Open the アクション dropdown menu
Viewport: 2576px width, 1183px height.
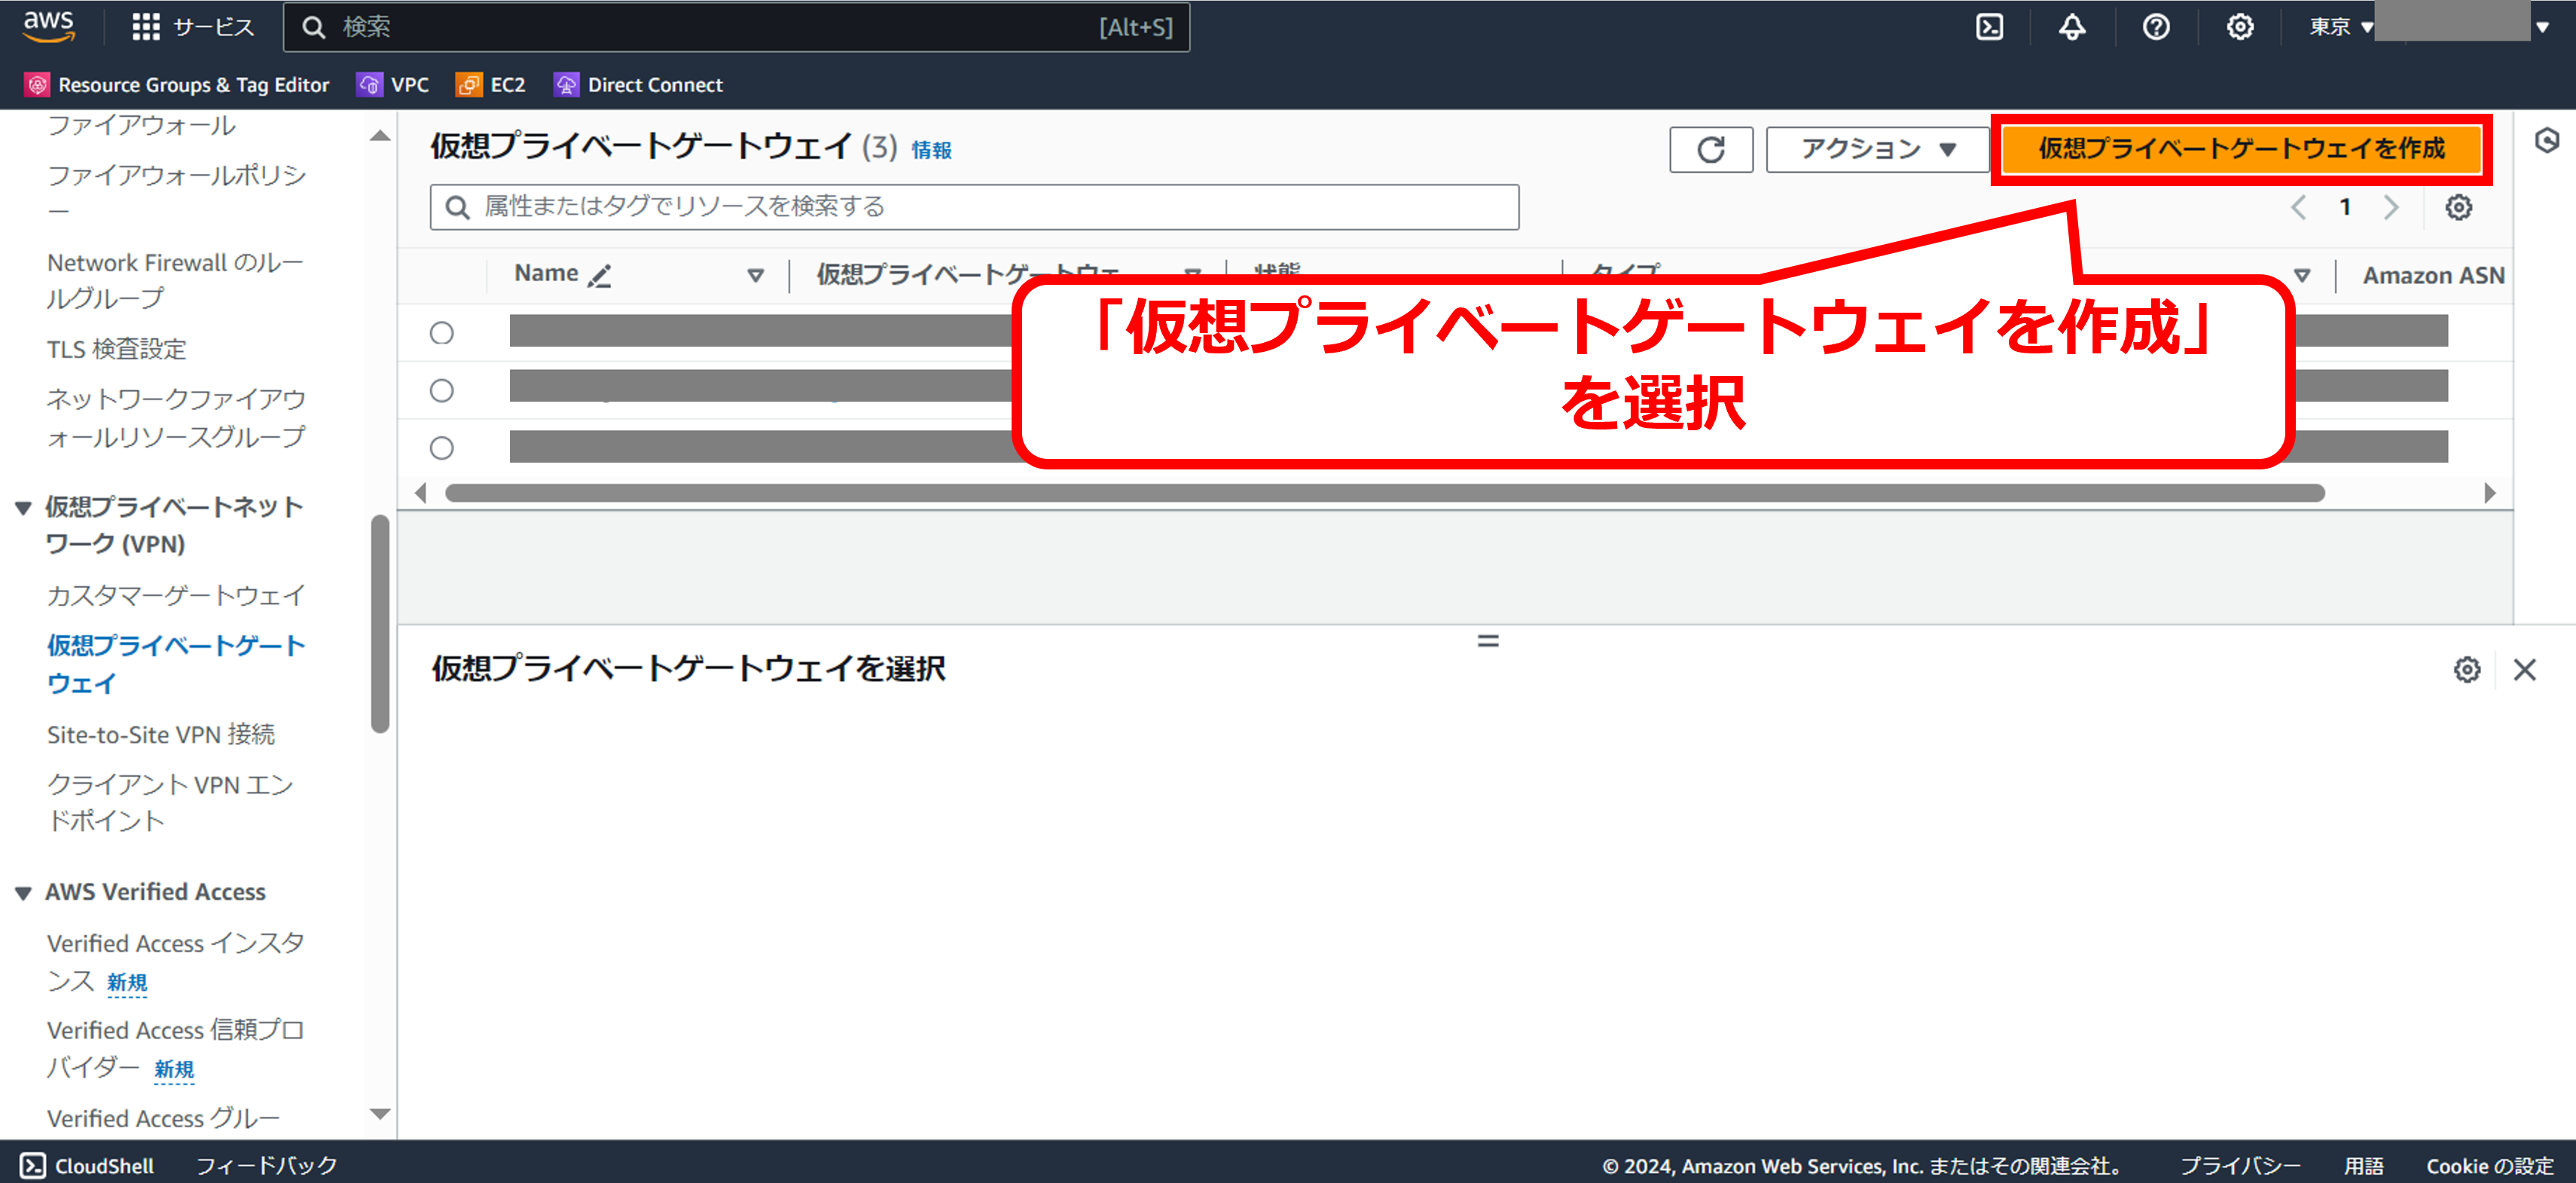[1876, 150]
